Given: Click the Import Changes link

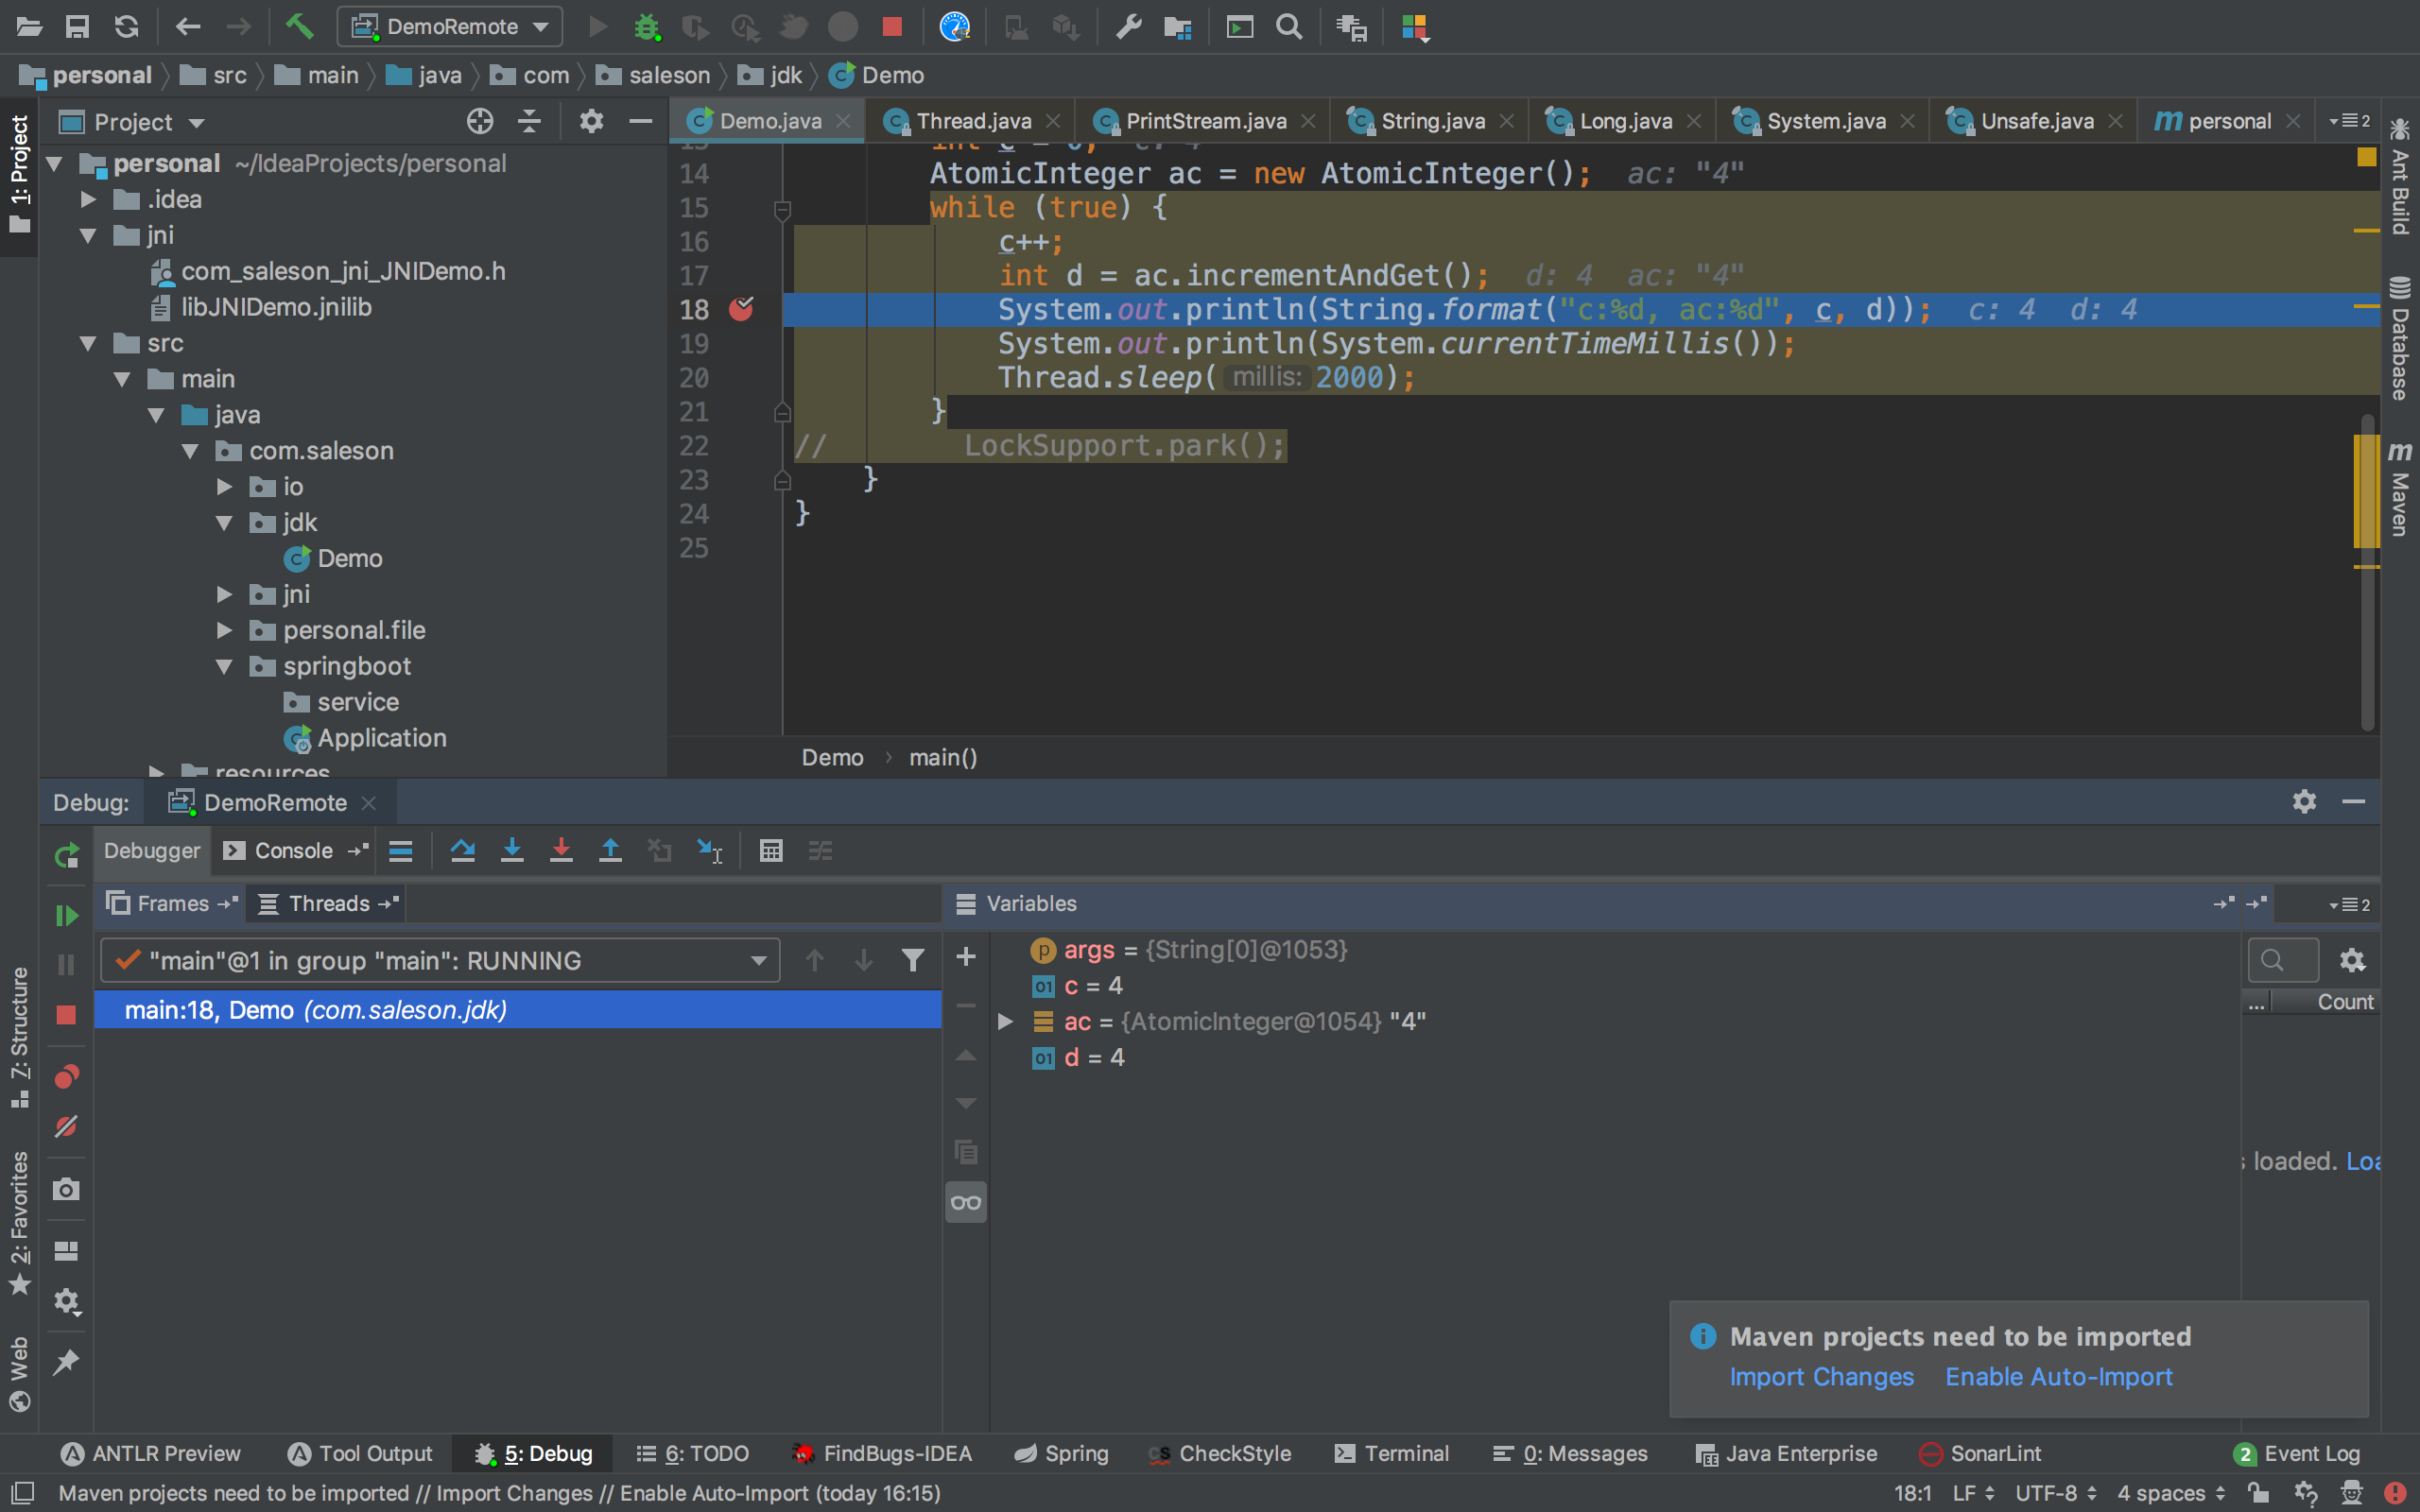Looking at the screenshot, I should [x=1821, y=1377].
